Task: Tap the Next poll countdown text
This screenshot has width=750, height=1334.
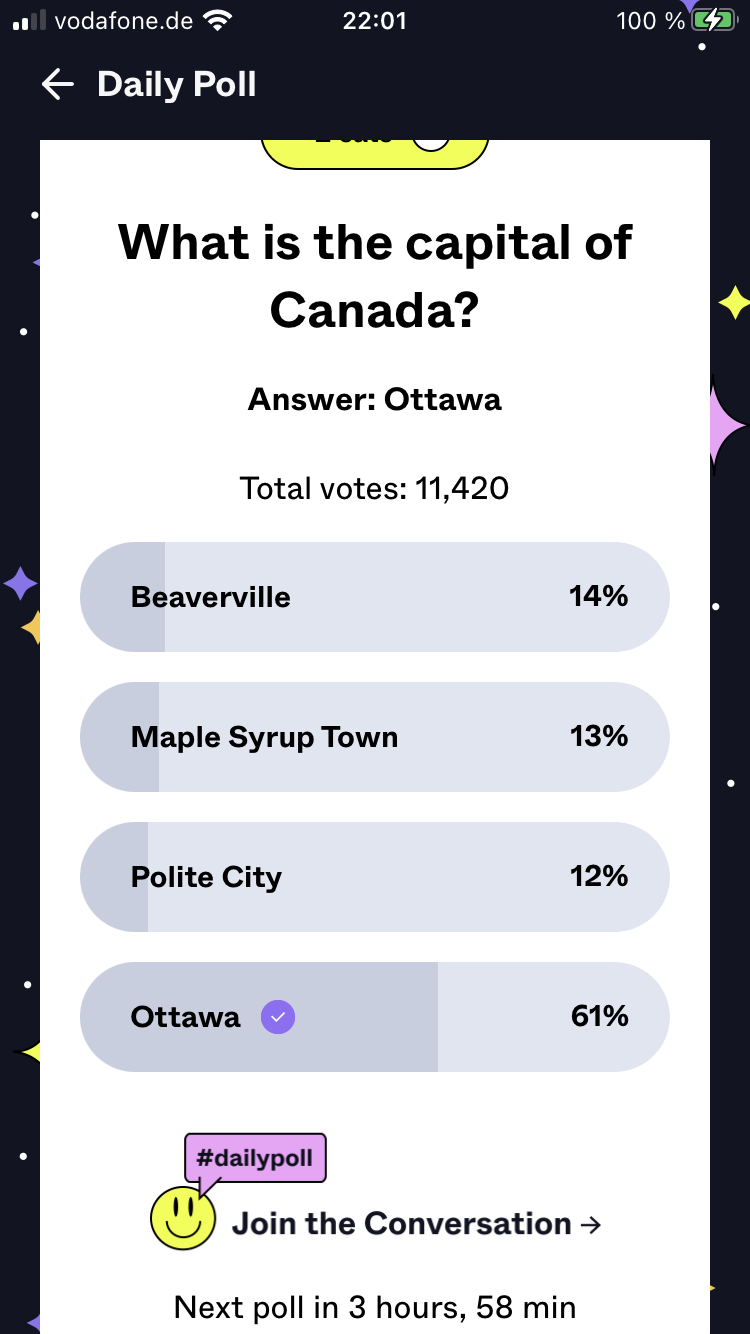Action: [x=375, y=1307]
